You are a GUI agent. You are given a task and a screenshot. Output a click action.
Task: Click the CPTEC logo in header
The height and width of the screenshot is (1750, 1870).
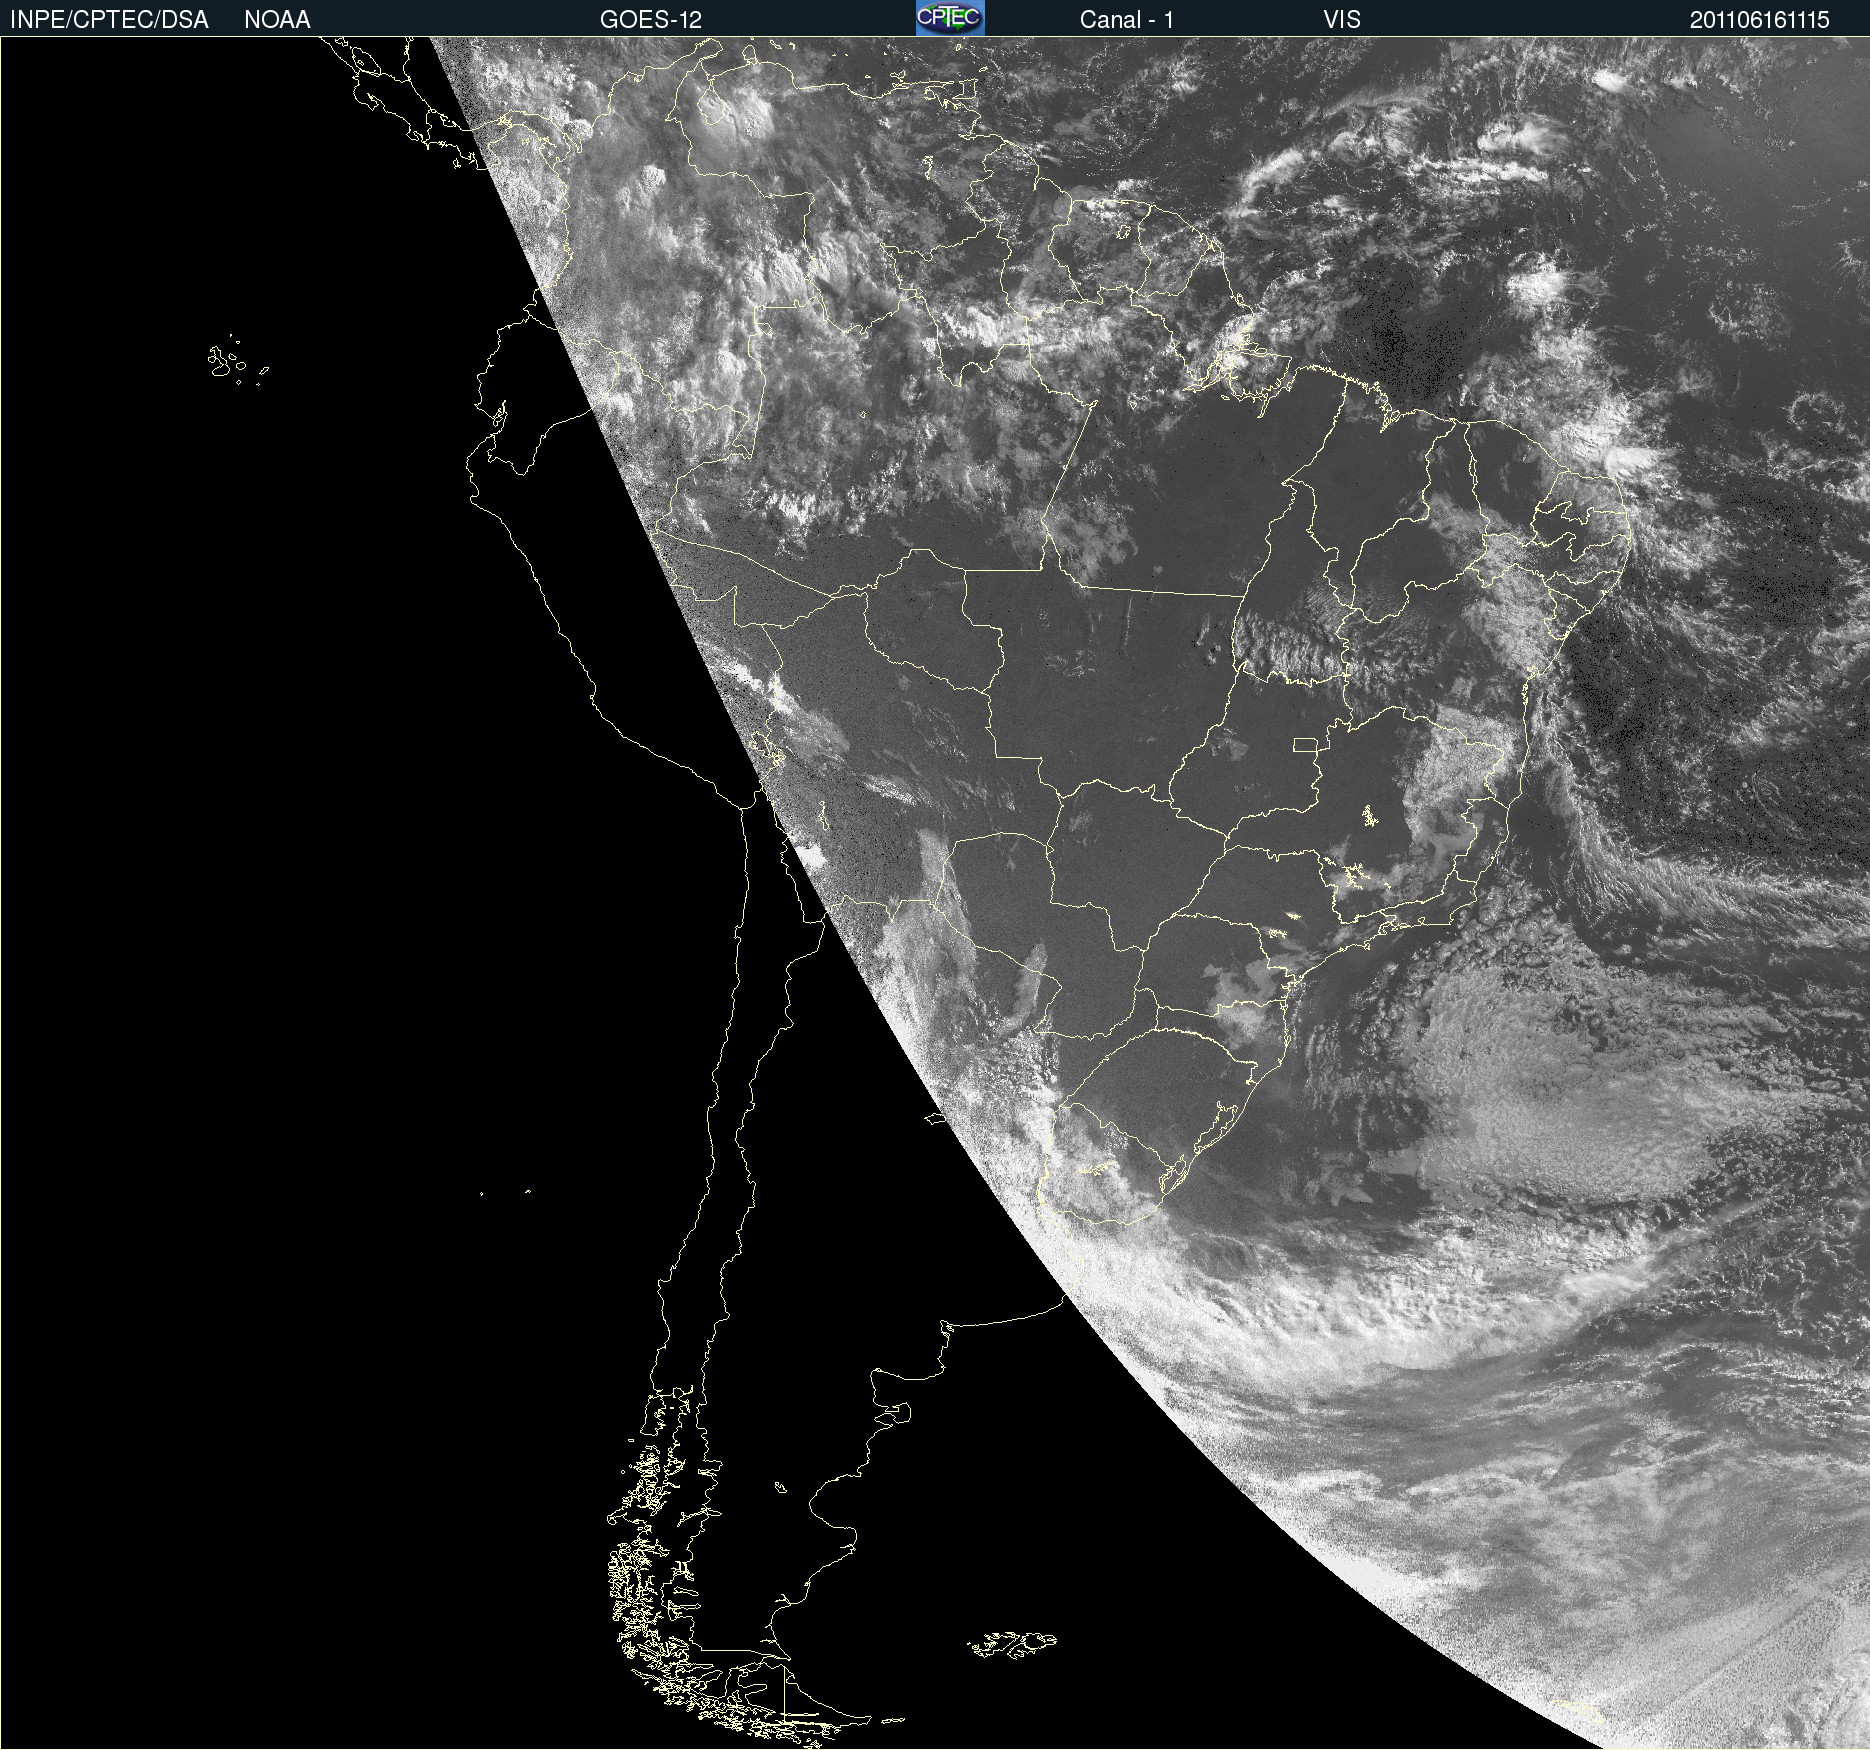950,18
